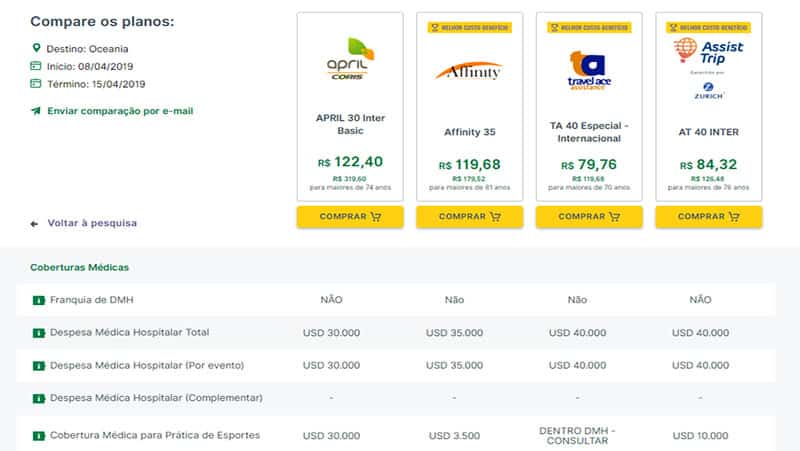
Task: Click USD 35.000 in the Hospitalar Total row
Action: tap(454, 333)
